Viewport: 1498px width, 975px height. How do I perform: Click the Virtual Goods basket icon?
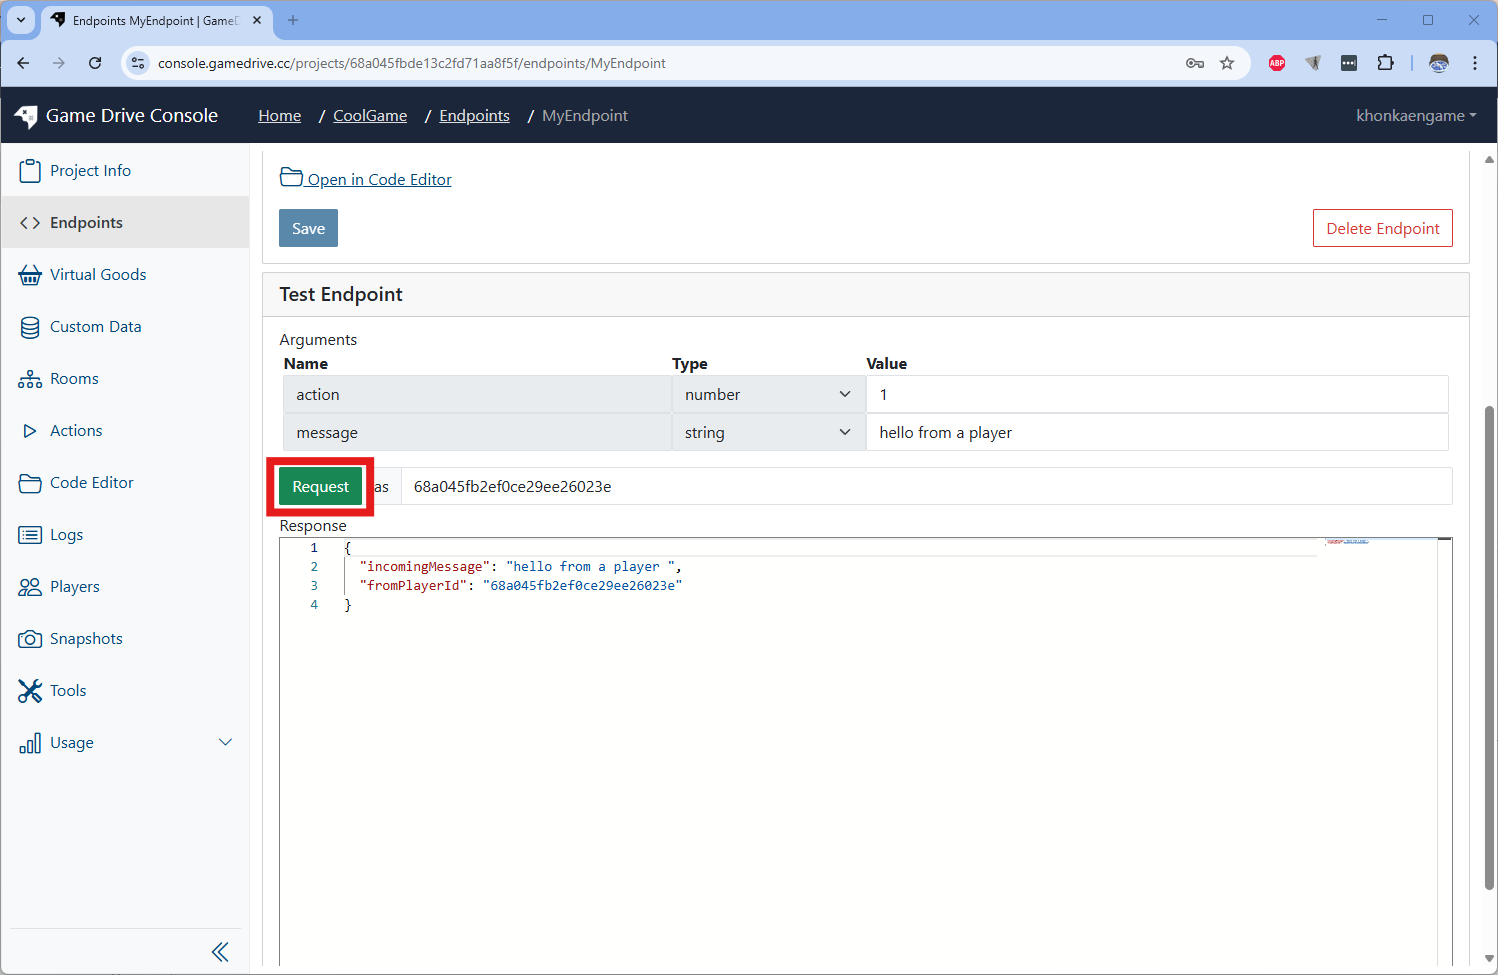click(x=30, y=275)
